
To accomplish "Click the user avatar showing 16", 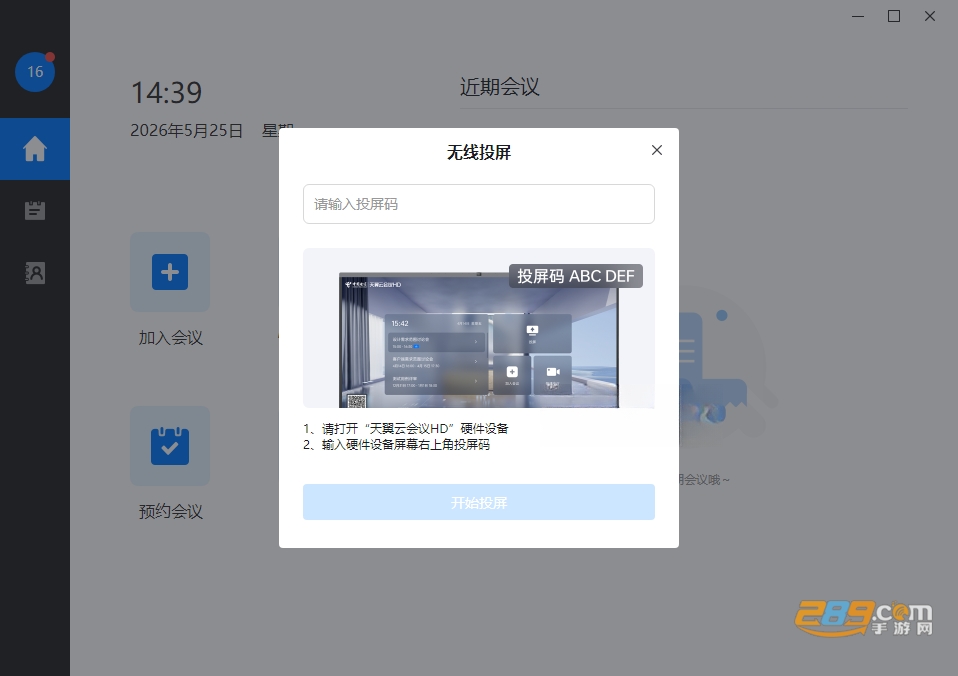I will tap(35, 72).
